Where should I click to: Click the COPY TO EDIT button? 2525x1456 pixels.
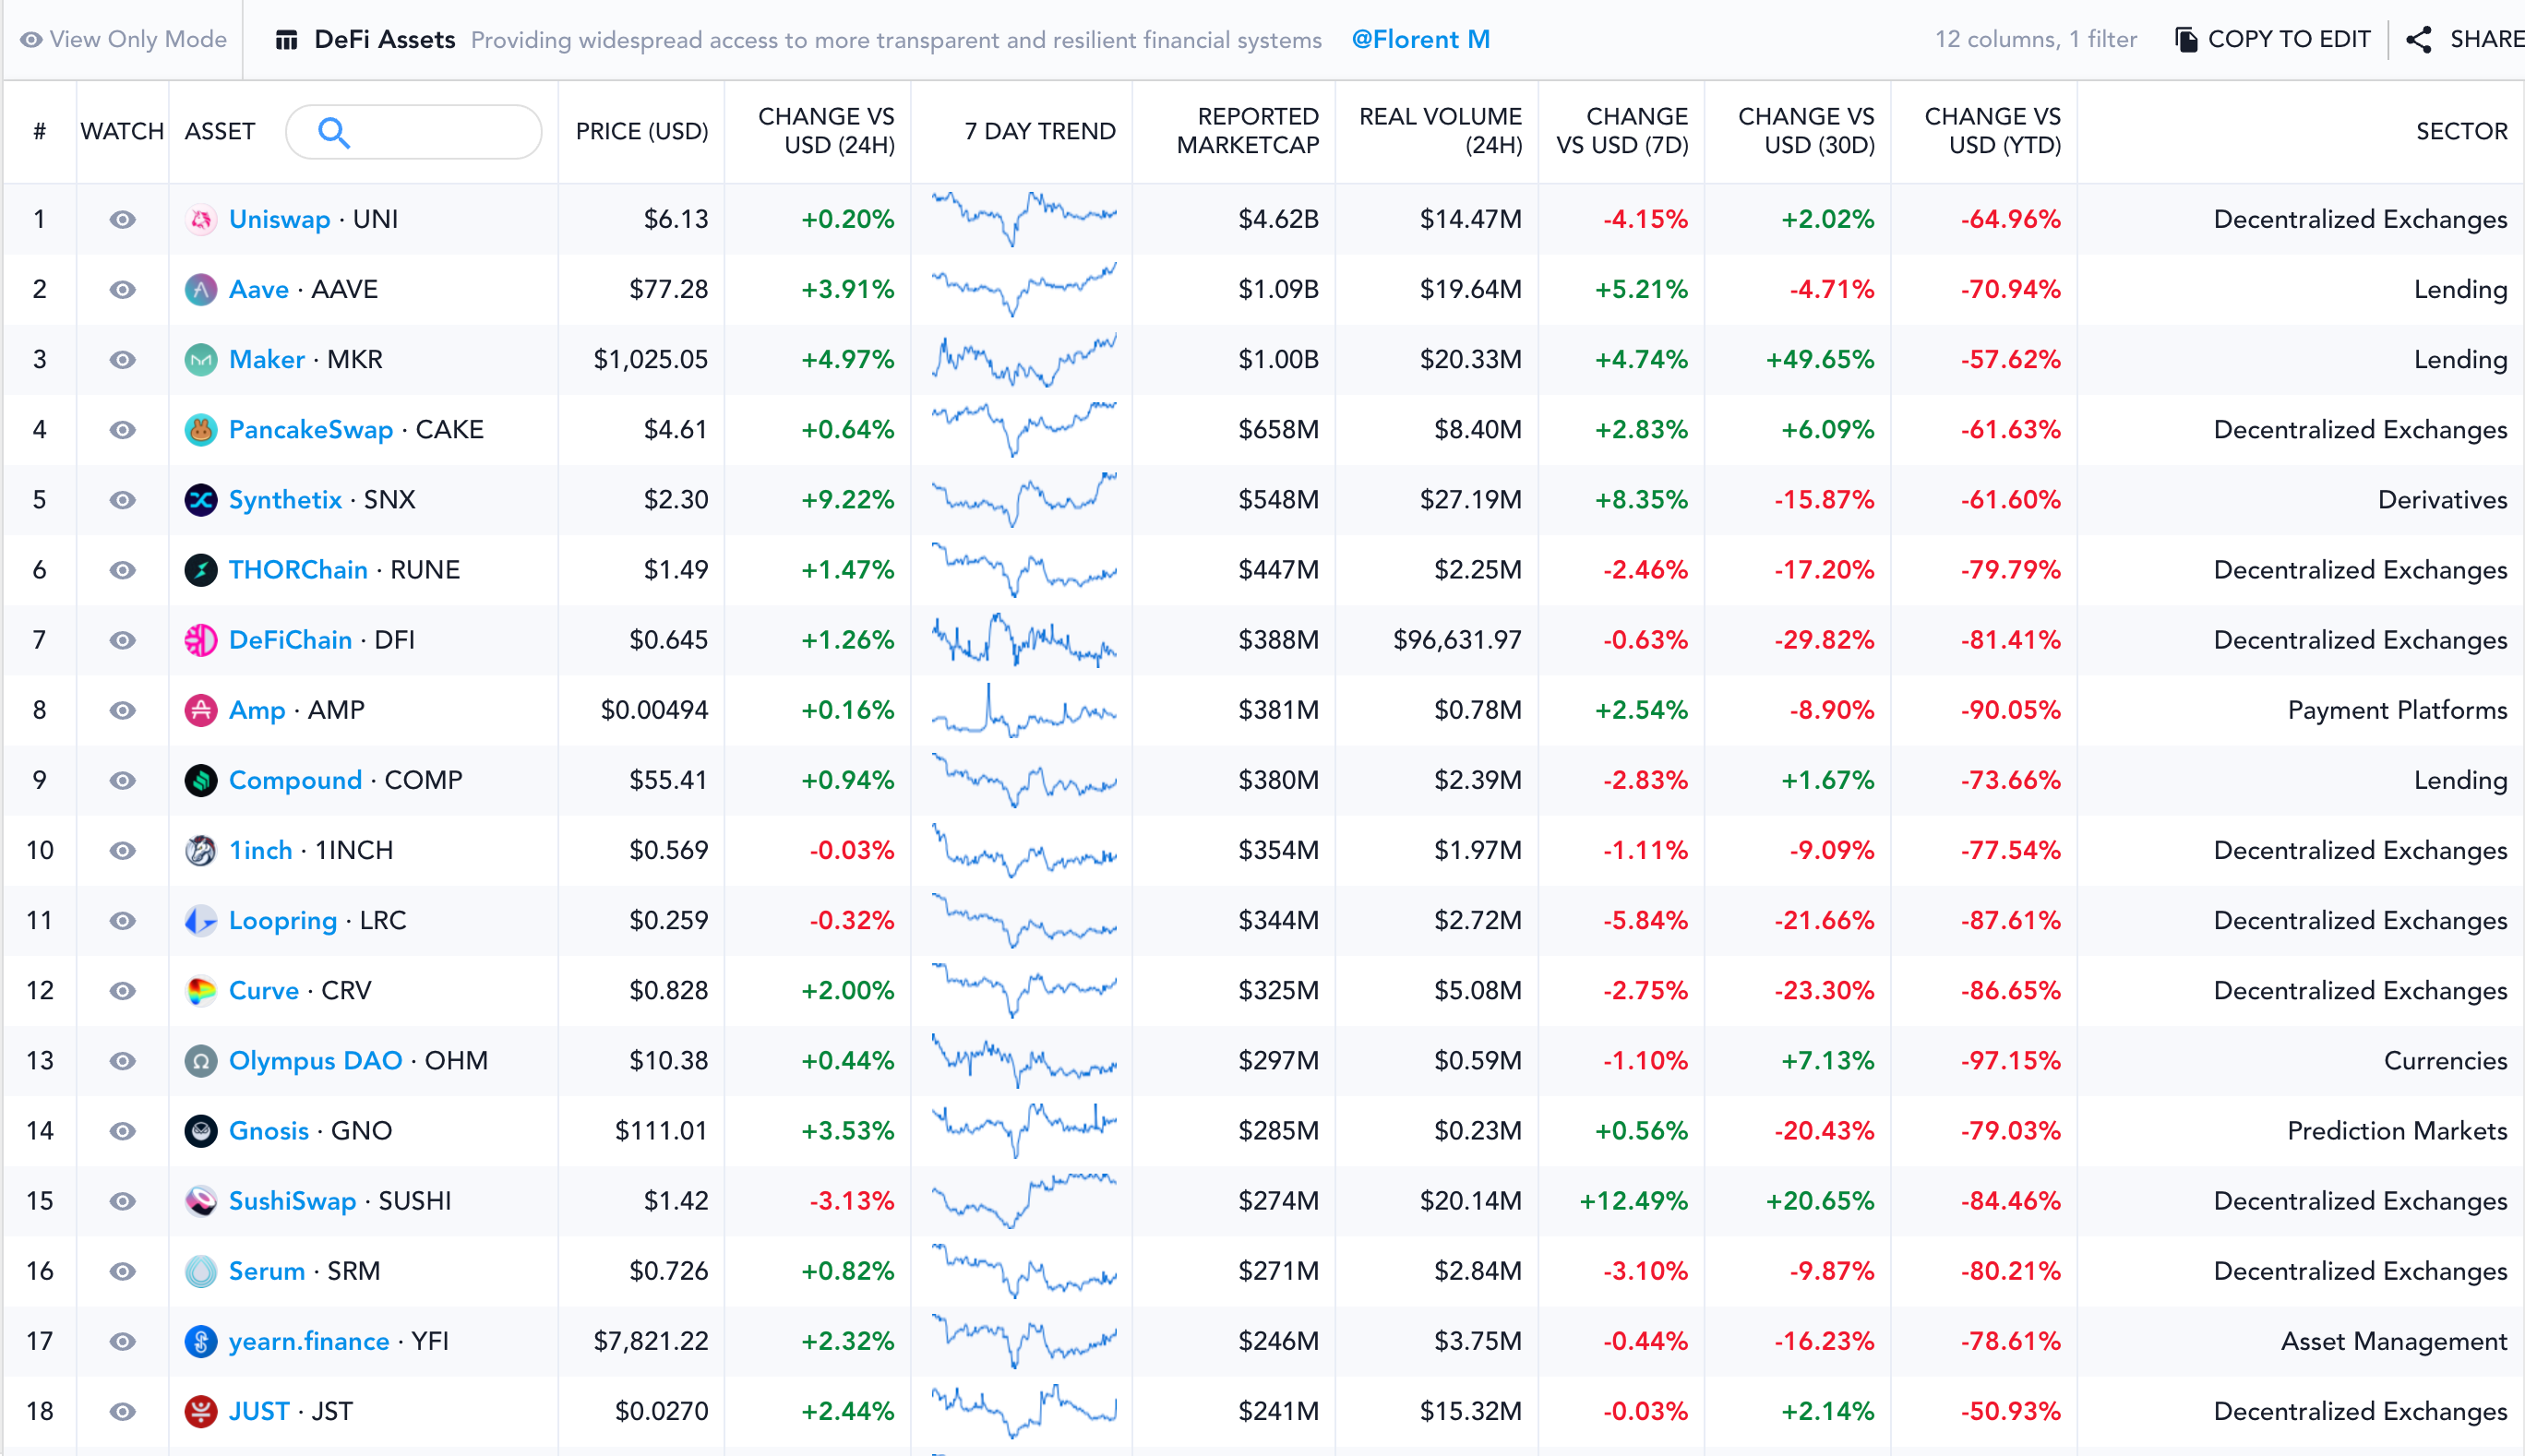[x=2272, y=39]
